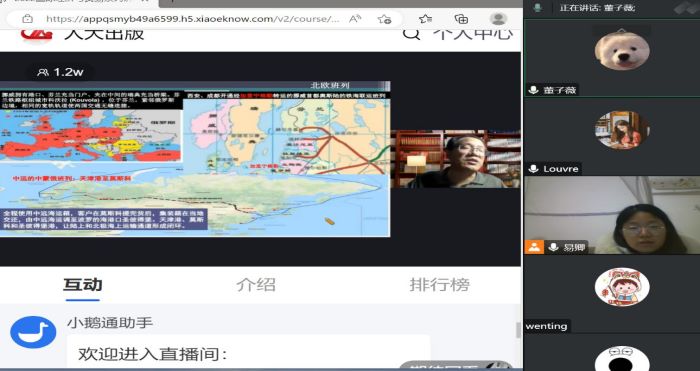Open the 排行榜 tab

click(x=440, y=284)
